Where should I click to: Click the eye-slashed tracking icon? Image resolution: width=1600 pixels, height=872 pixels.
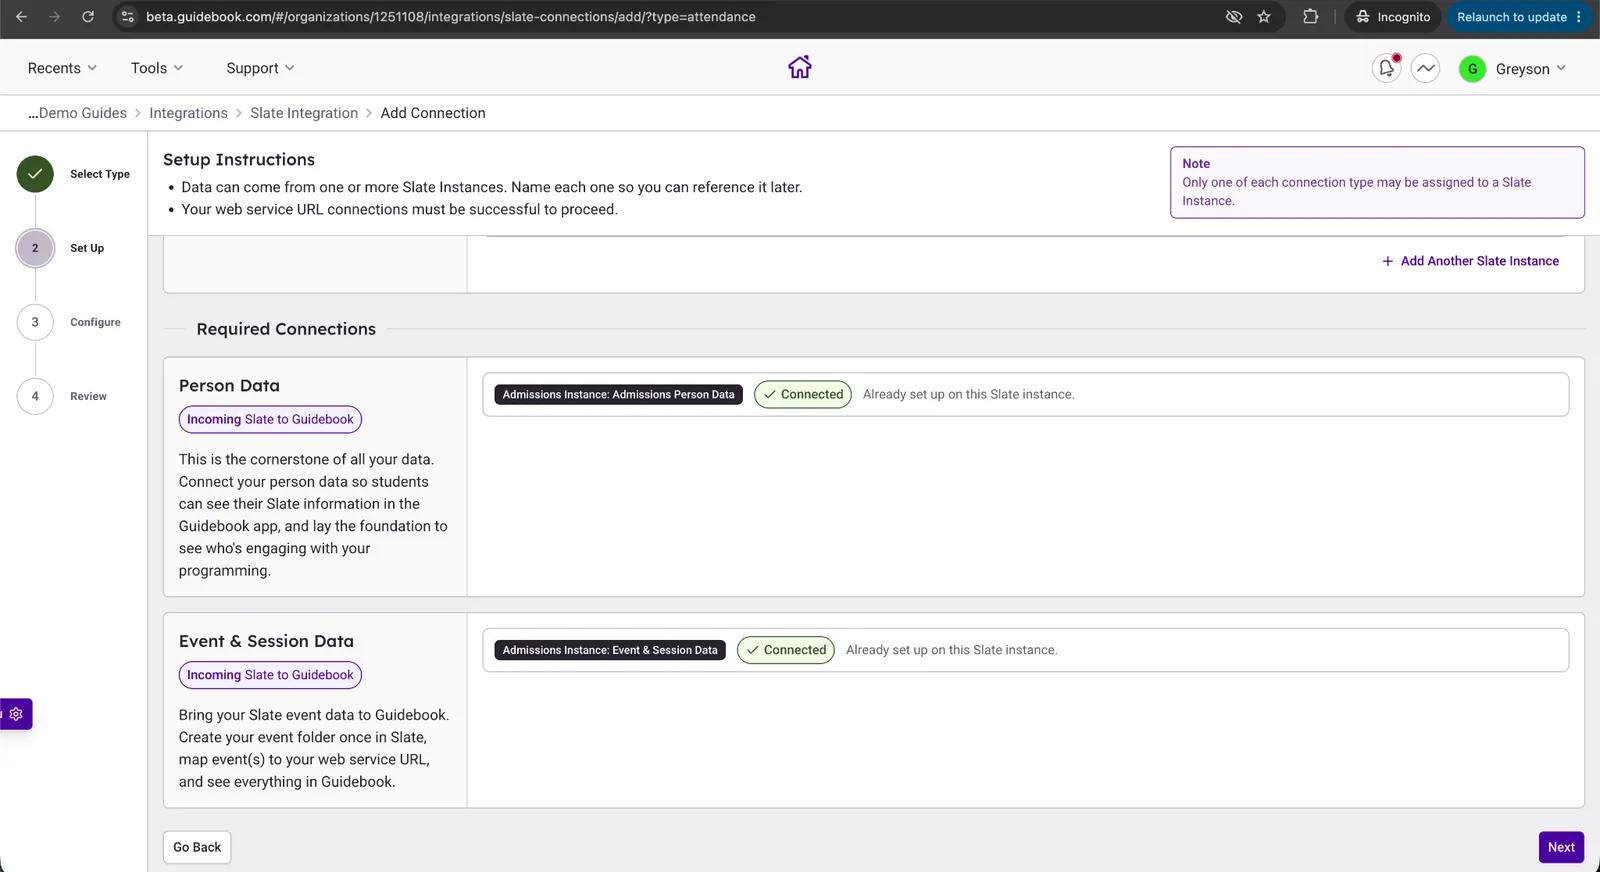(1234, 17)
